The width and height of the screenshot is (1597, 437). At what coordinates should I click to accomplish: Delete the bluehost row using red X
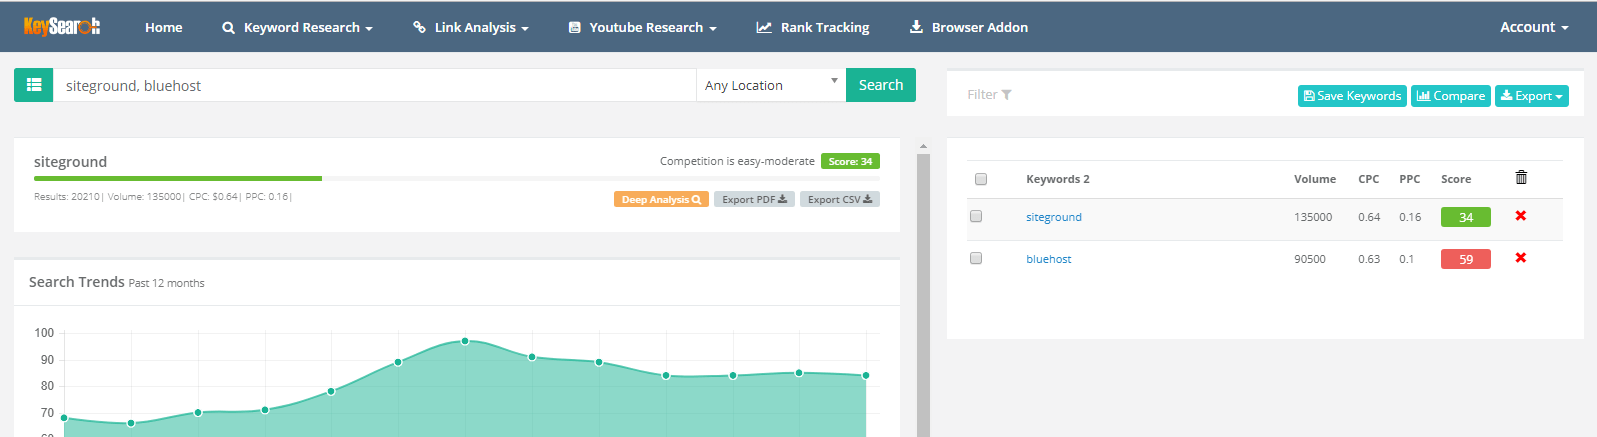click(x=1520, y=258)
